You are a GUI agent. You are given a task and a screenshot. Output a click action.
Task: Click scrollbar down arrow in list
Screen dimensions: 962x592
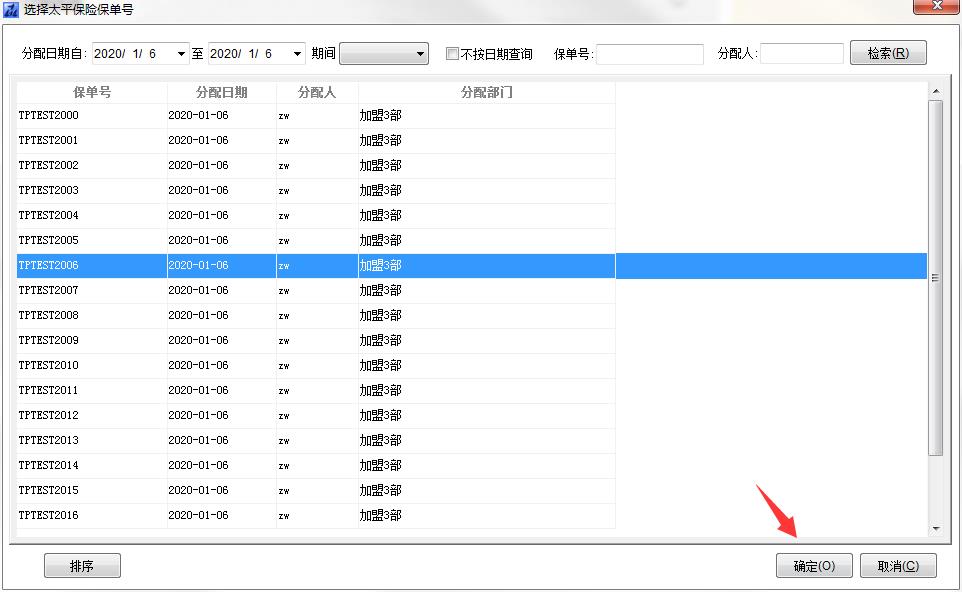click(x=936, y=528)
